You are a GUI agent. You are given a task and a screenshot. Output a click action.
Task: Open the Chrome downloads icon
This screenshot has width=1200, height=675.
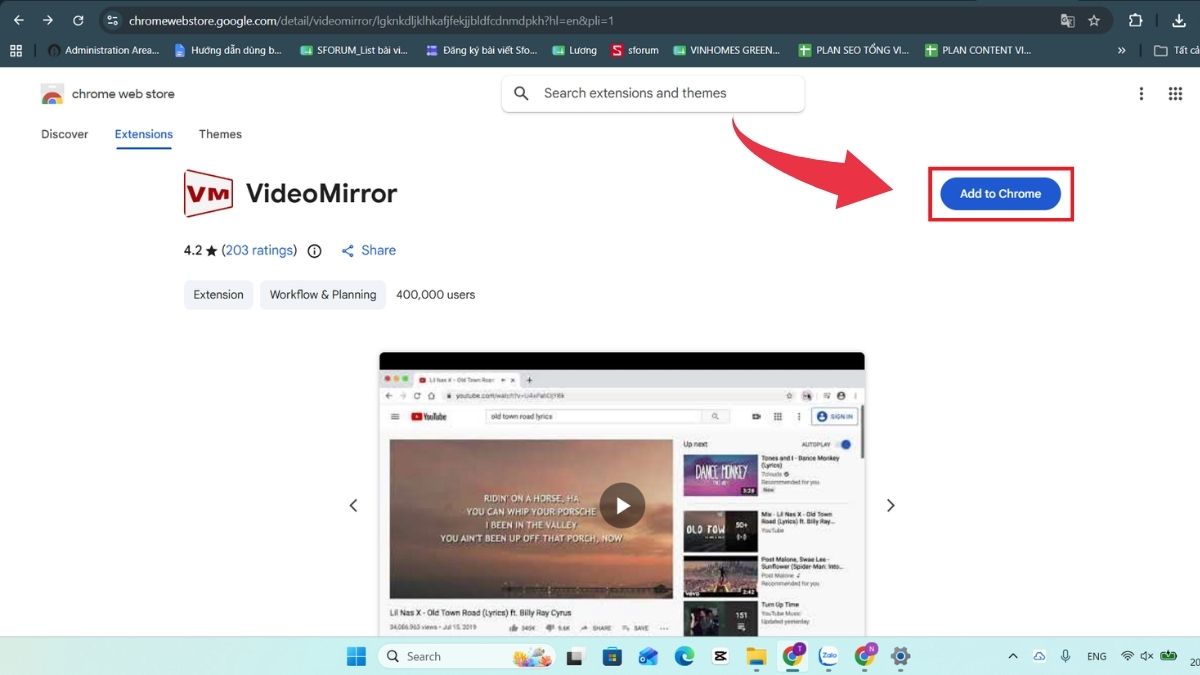tap(1178, 20)
